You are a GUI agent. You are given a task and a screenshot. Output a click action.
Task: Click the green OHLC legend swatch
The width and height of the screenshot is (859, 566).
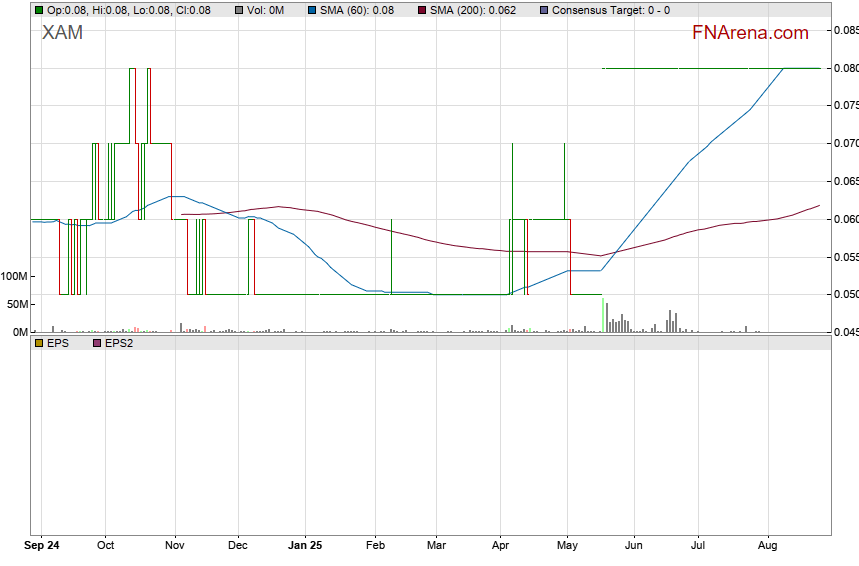coord(39,10)
